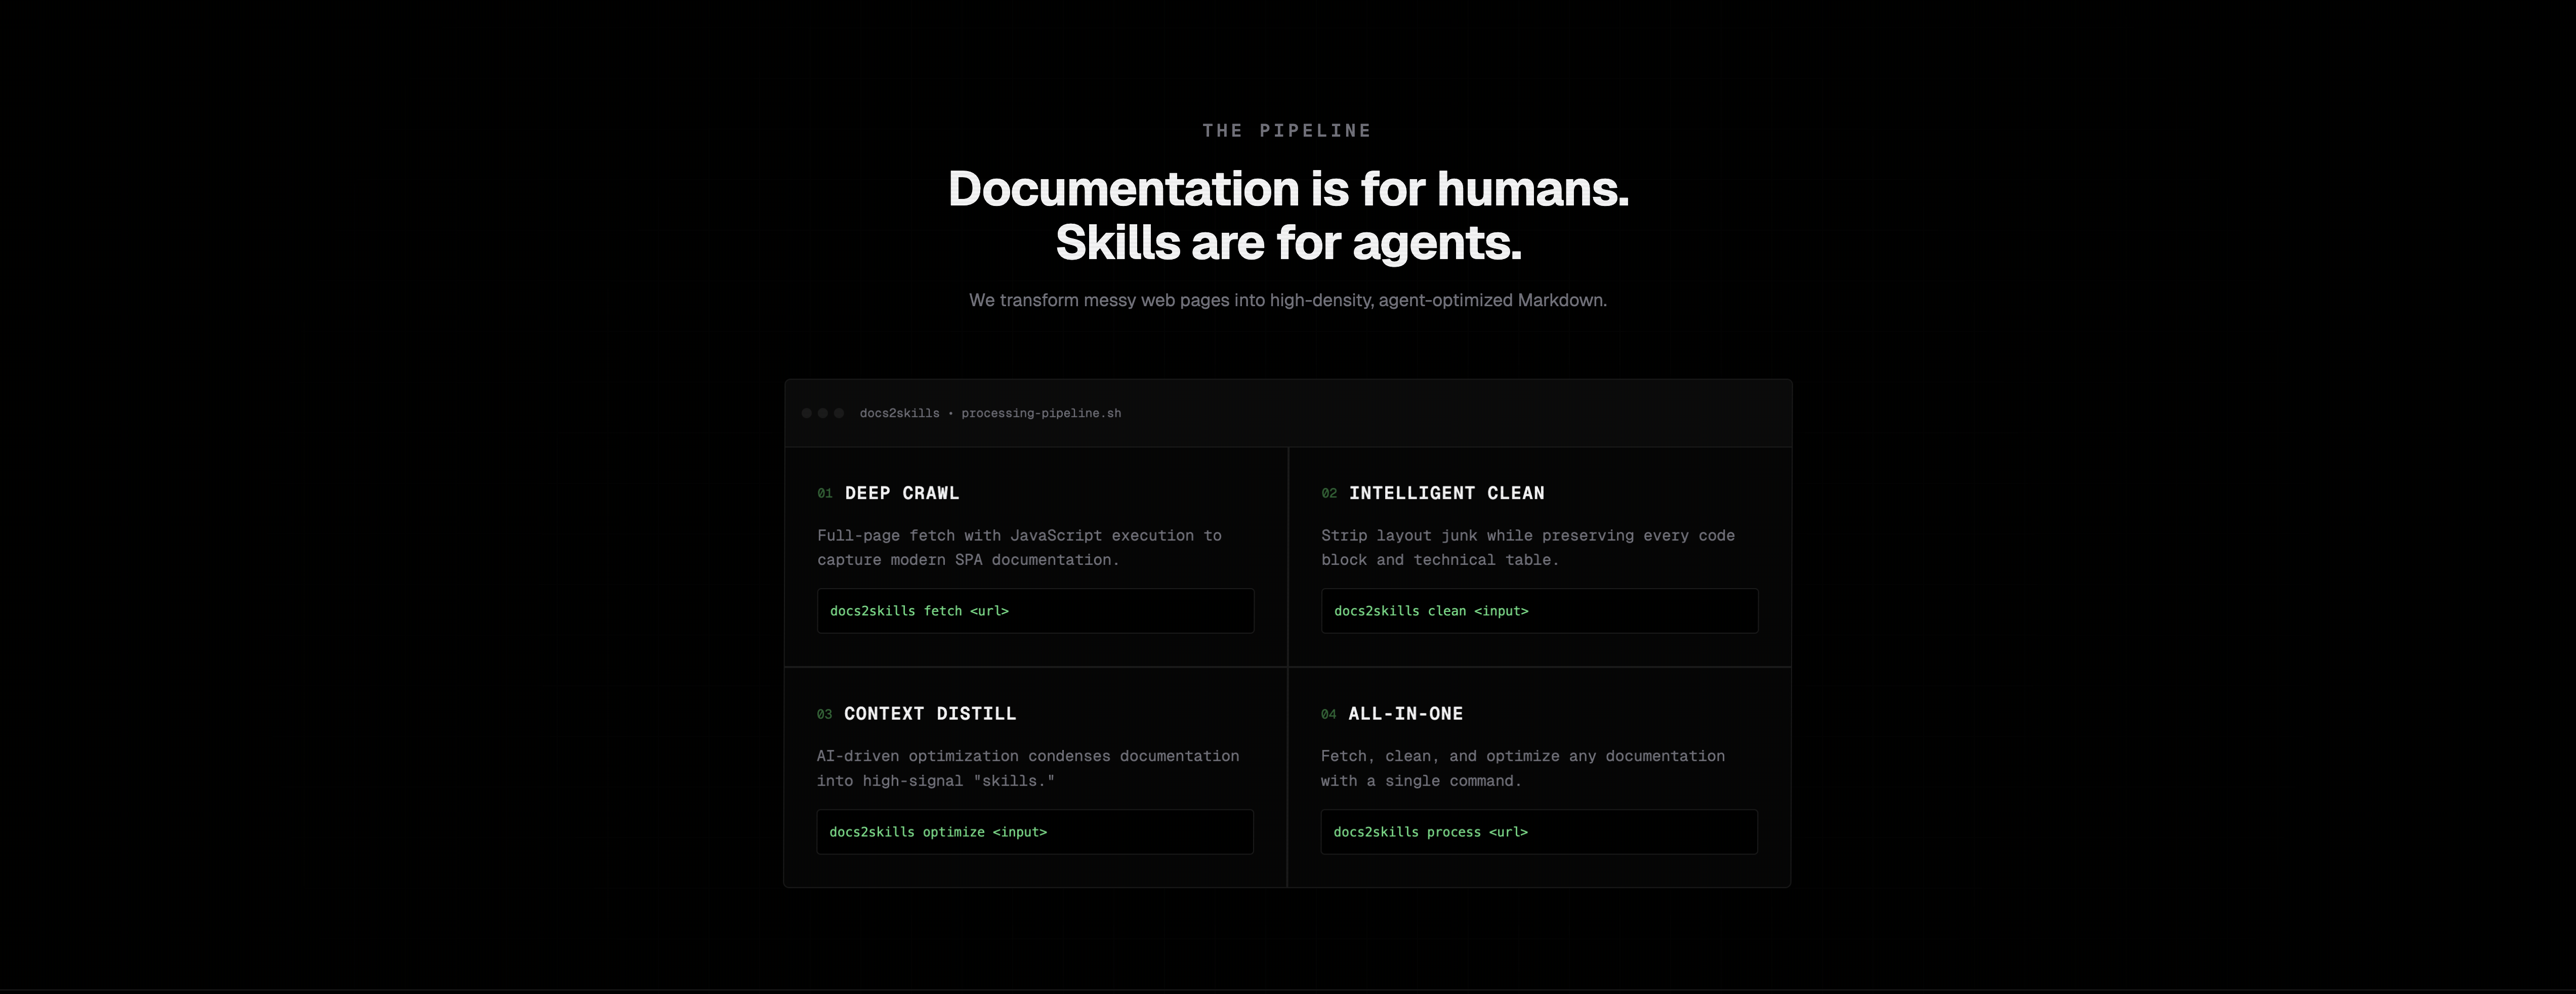This screenshot has width=2576, height=994.
Task: Select the ALL-IN-ONE card title
Action: (x=1405, y=714)
